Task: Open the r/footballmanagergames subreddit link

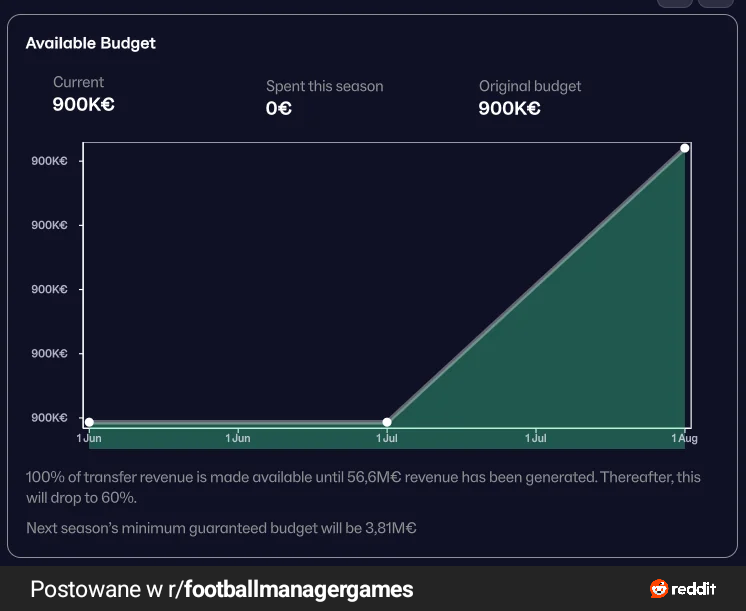Action: tap(298, 589)
